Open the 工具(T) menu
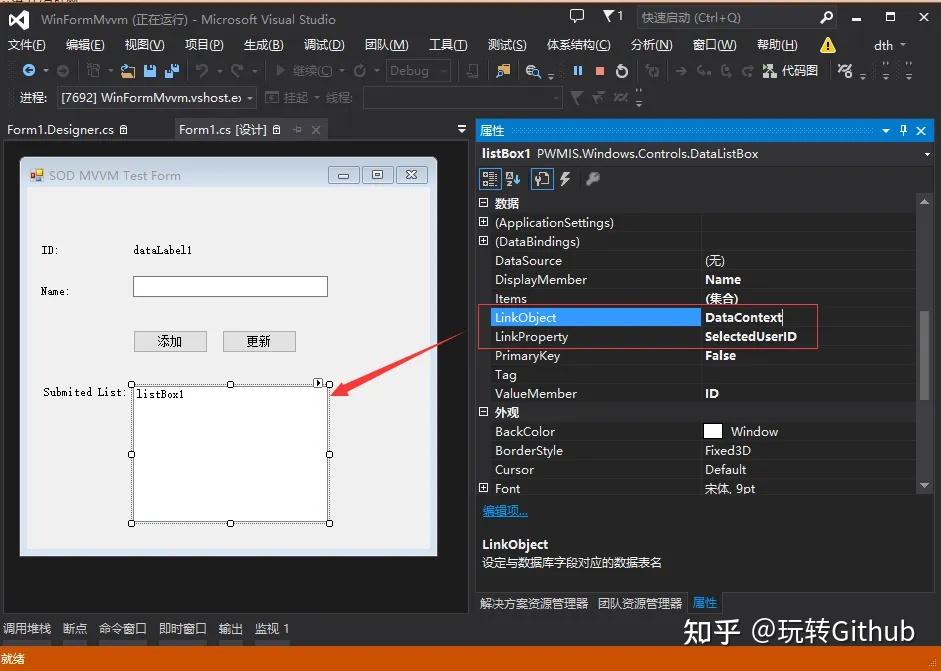 [448, 45]
